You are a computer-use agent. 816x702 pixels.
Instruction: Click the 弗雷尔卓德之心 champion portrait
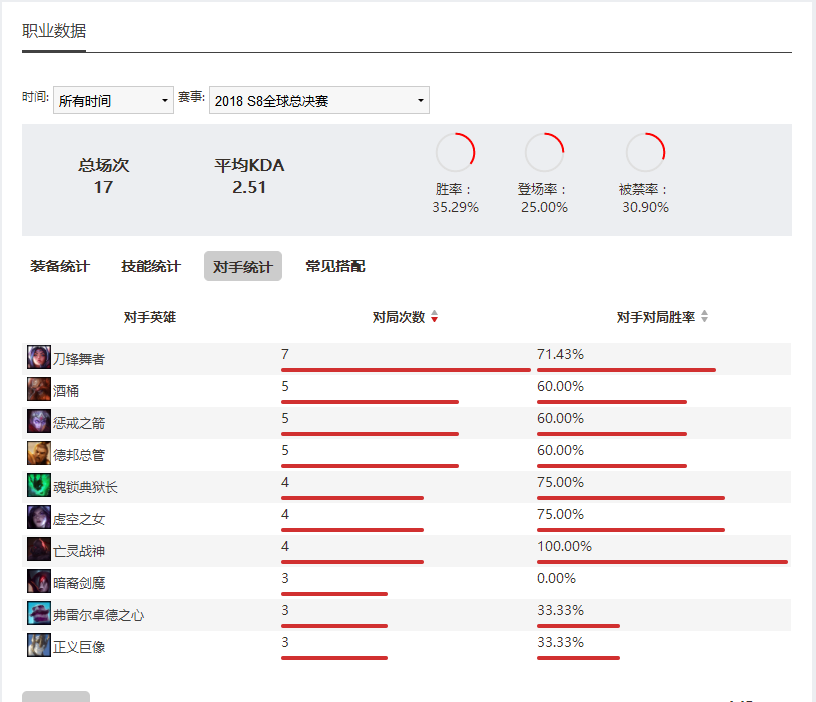37,611
